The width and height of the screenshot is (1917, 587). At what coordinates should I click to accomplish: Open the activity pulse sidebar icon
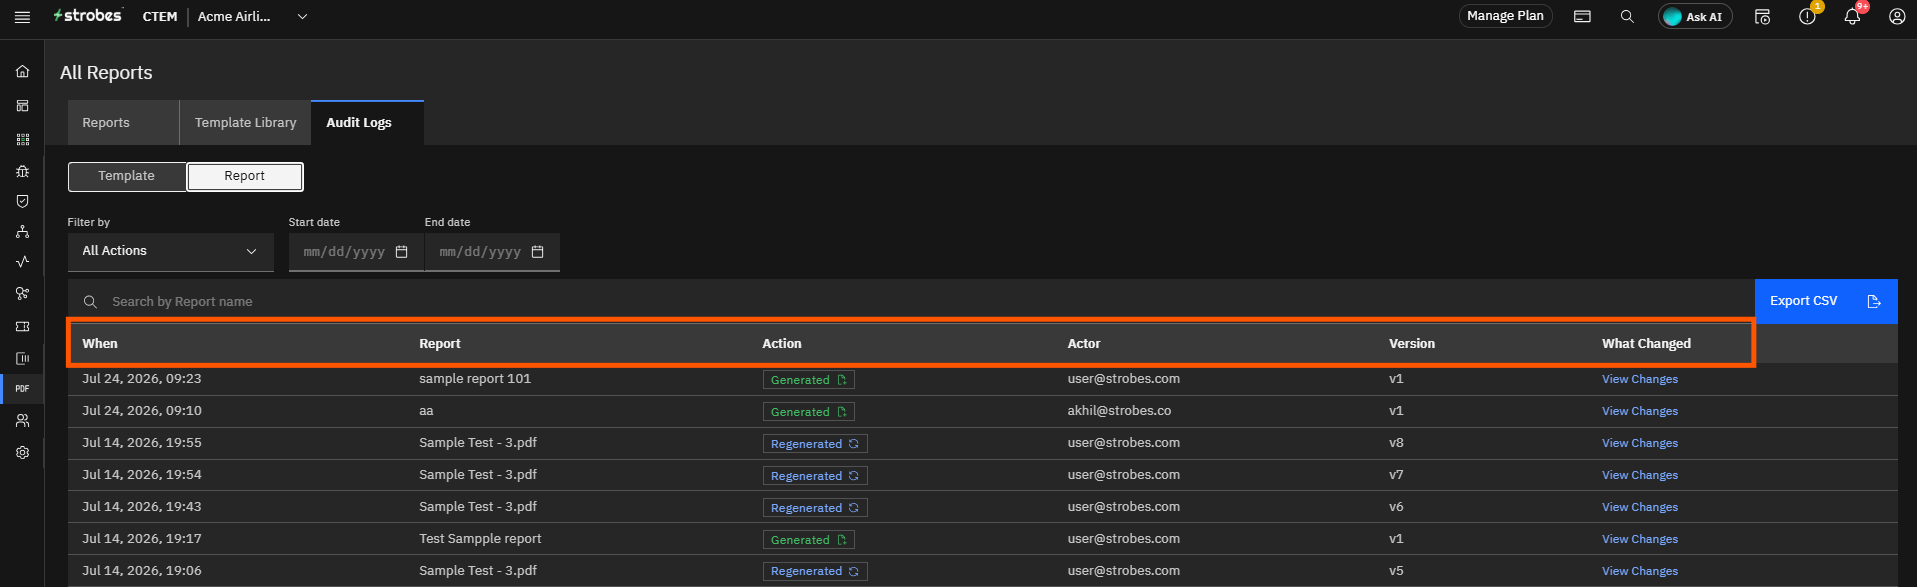point(22,262)
